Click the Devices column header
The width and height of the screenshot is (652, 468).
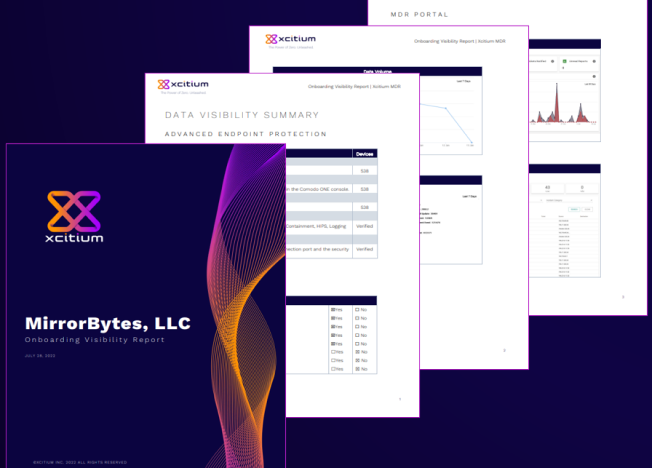point(364,154)
